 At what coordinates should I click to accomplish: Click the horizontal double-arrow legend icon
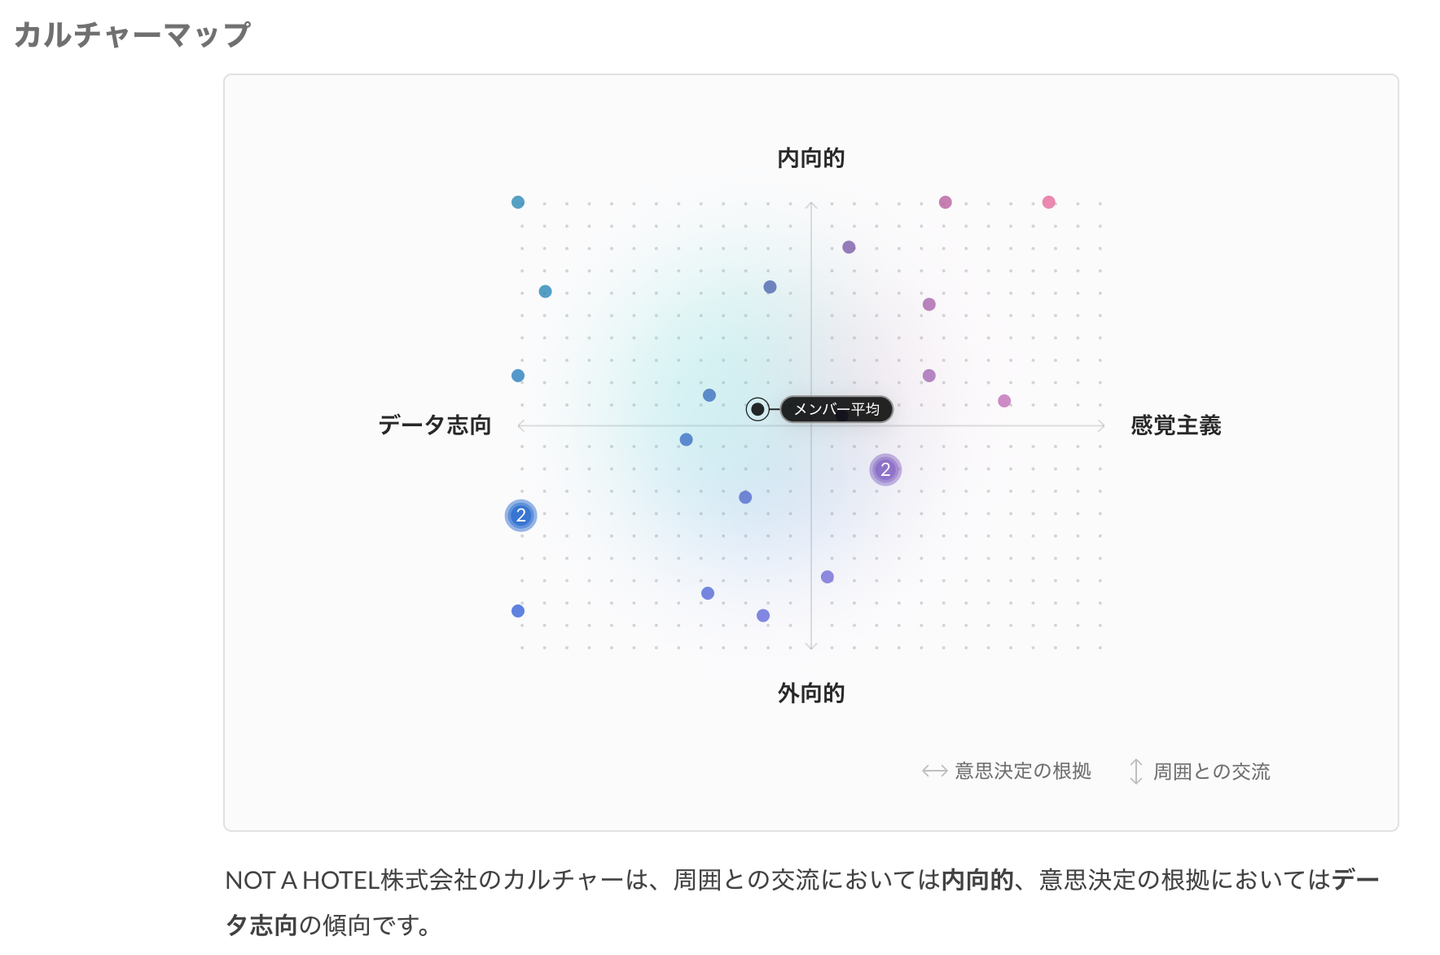pyautogui.click(x=934, y=771)
